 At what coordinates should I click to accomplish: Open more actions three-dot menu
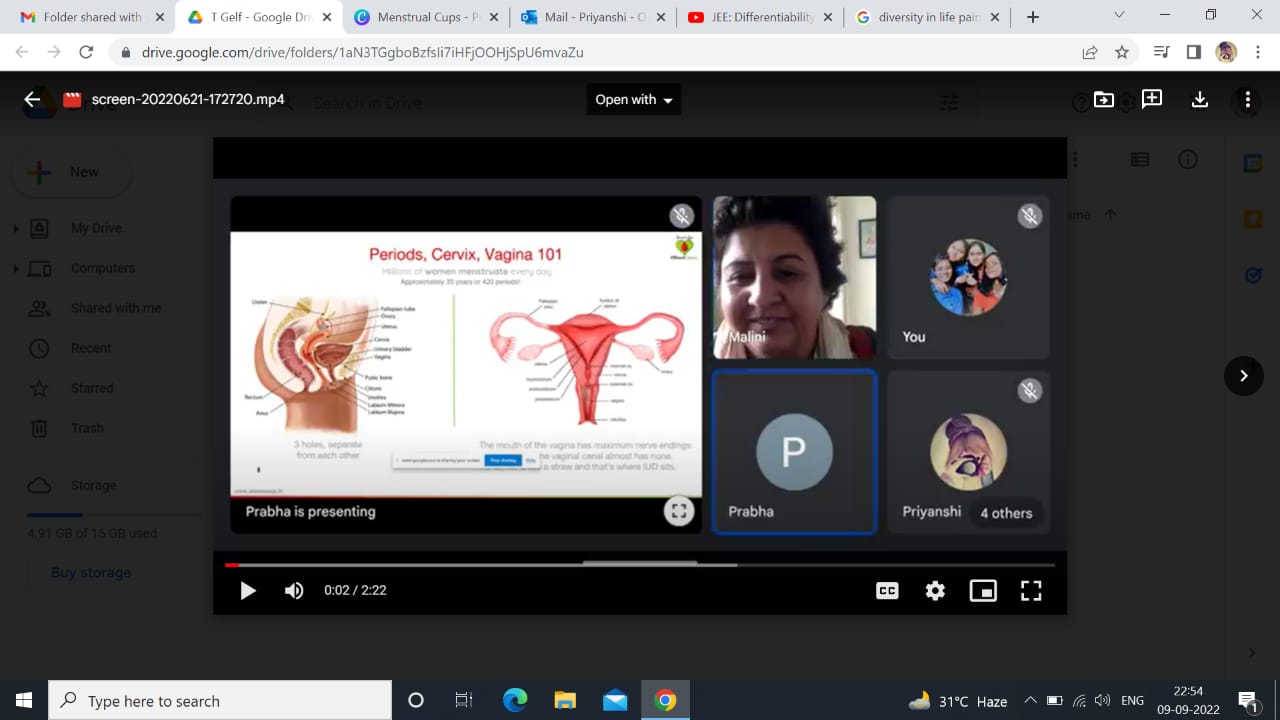click(1247, 99)
